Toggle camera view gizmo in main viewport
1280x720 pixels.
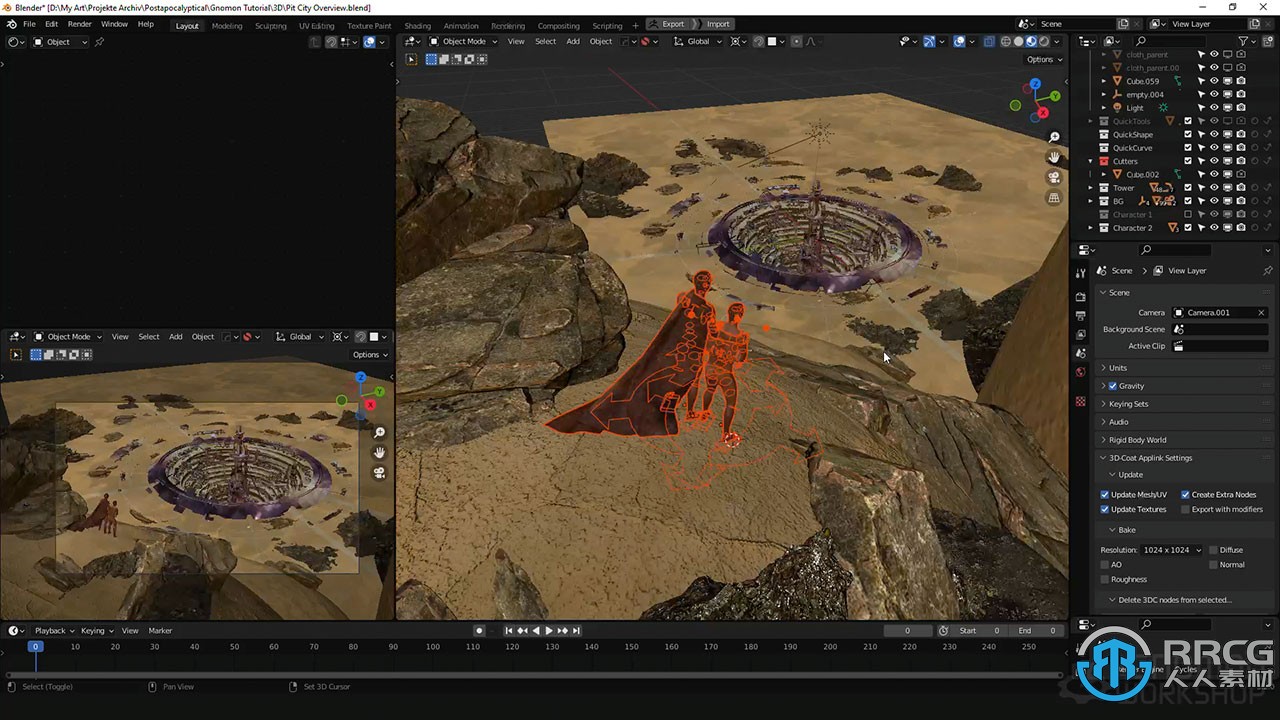[1054, 177]
